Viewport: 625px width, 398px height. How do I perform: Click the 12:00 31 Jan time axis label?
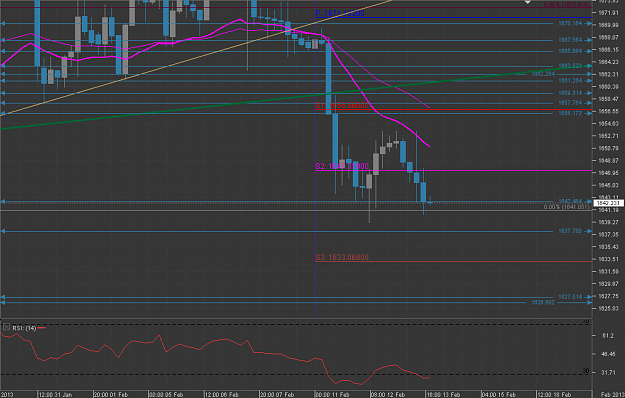(55, 394)
